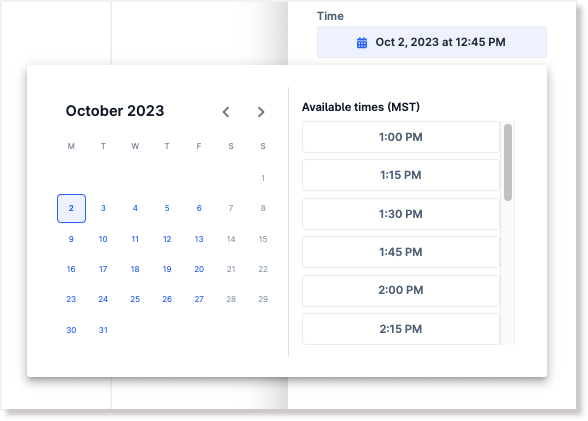This screenshot has height=421, width=588.
Task: Select October 3 on the calendar
Action: [x=103, y=208]
